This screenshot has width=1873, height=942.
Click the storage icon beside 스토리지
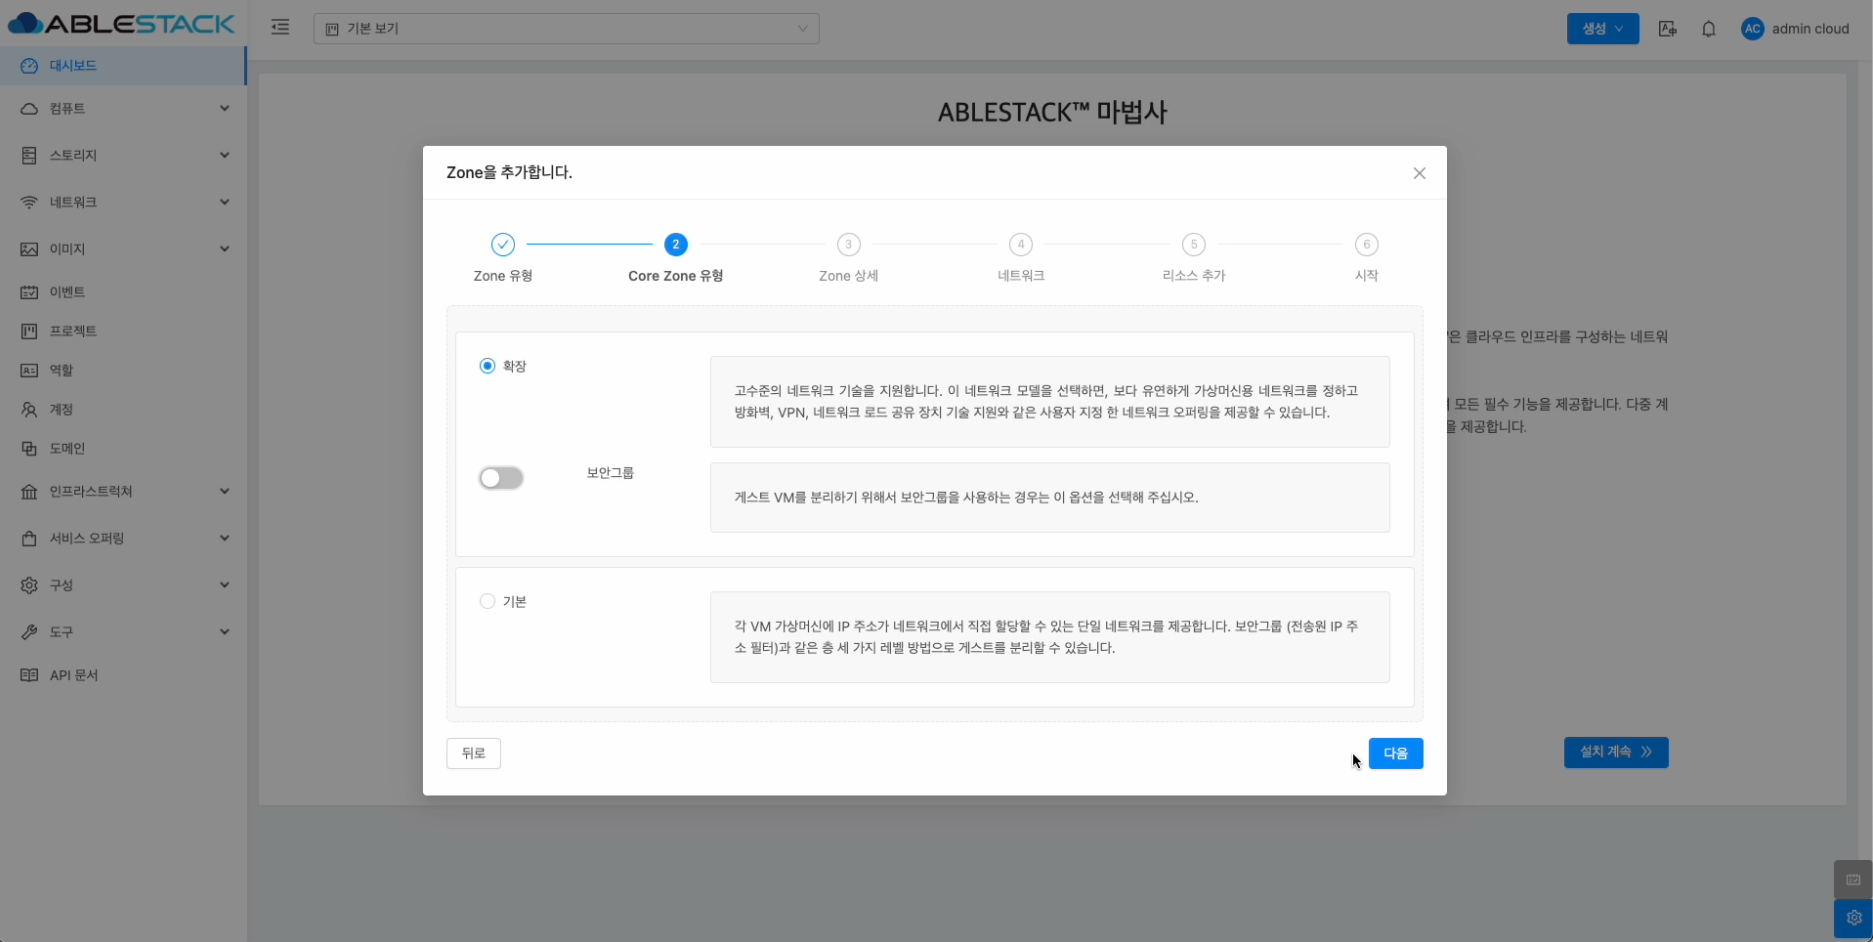tap(29, 156)
